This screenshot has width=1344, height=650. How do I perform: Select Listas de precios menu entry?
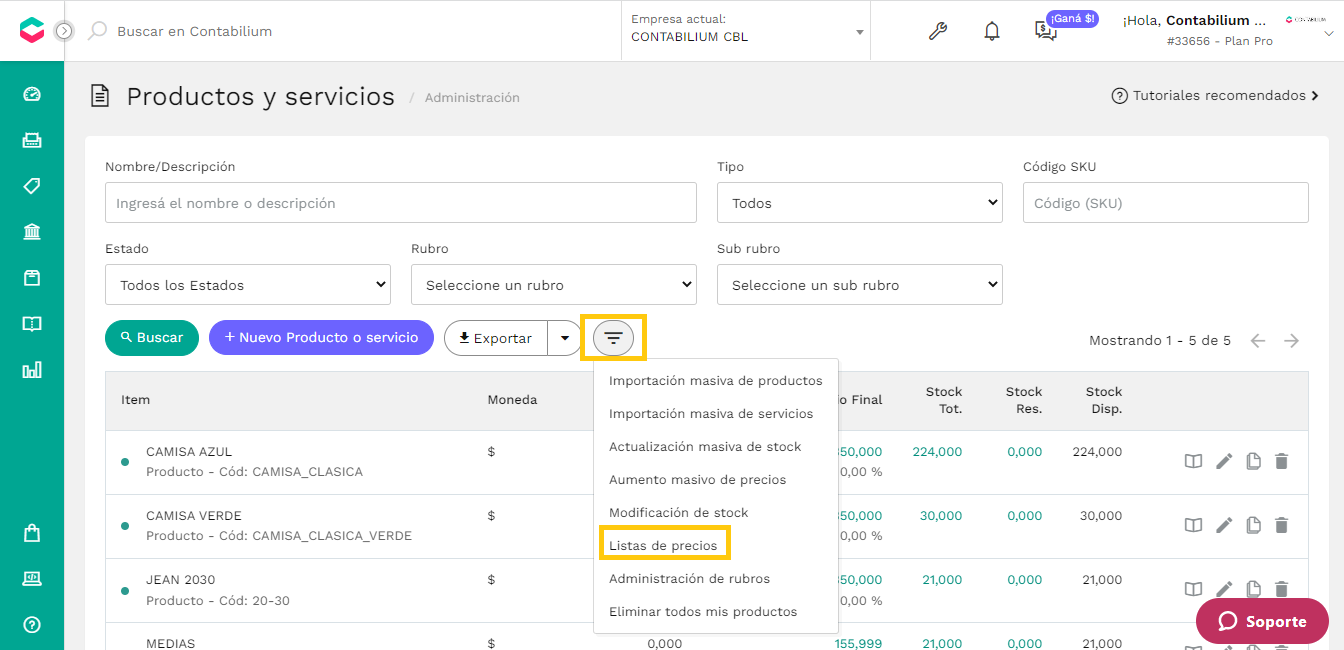coord(716,546)
